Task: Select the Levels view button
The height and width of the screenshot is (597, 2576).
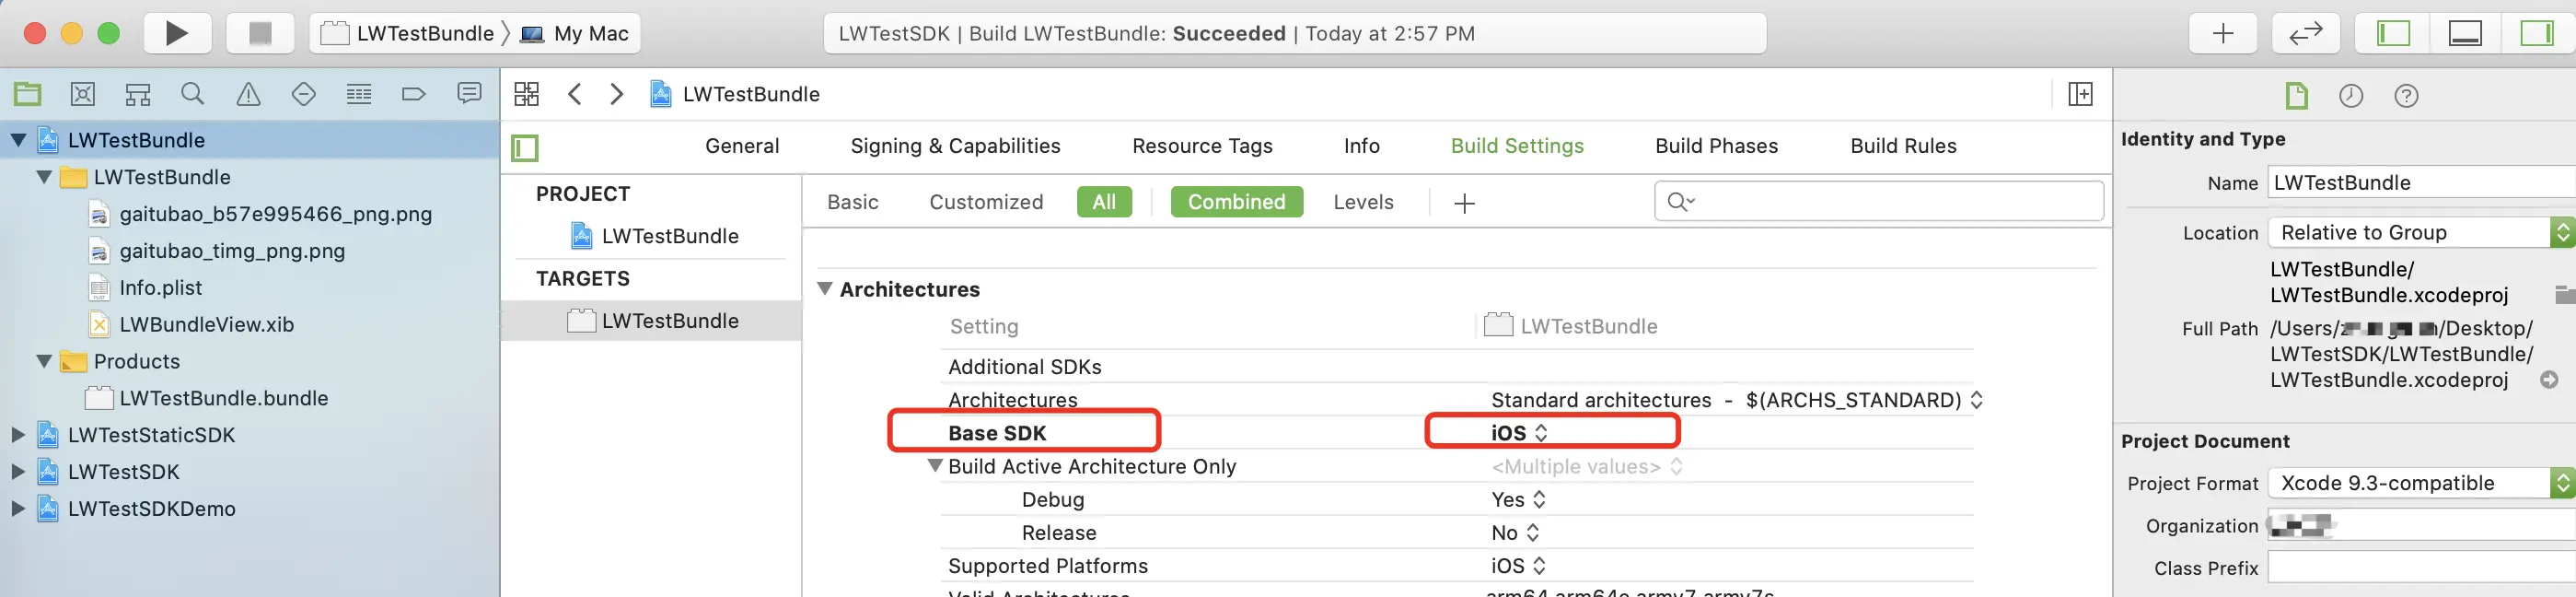Action: [x=1363, y=202]
